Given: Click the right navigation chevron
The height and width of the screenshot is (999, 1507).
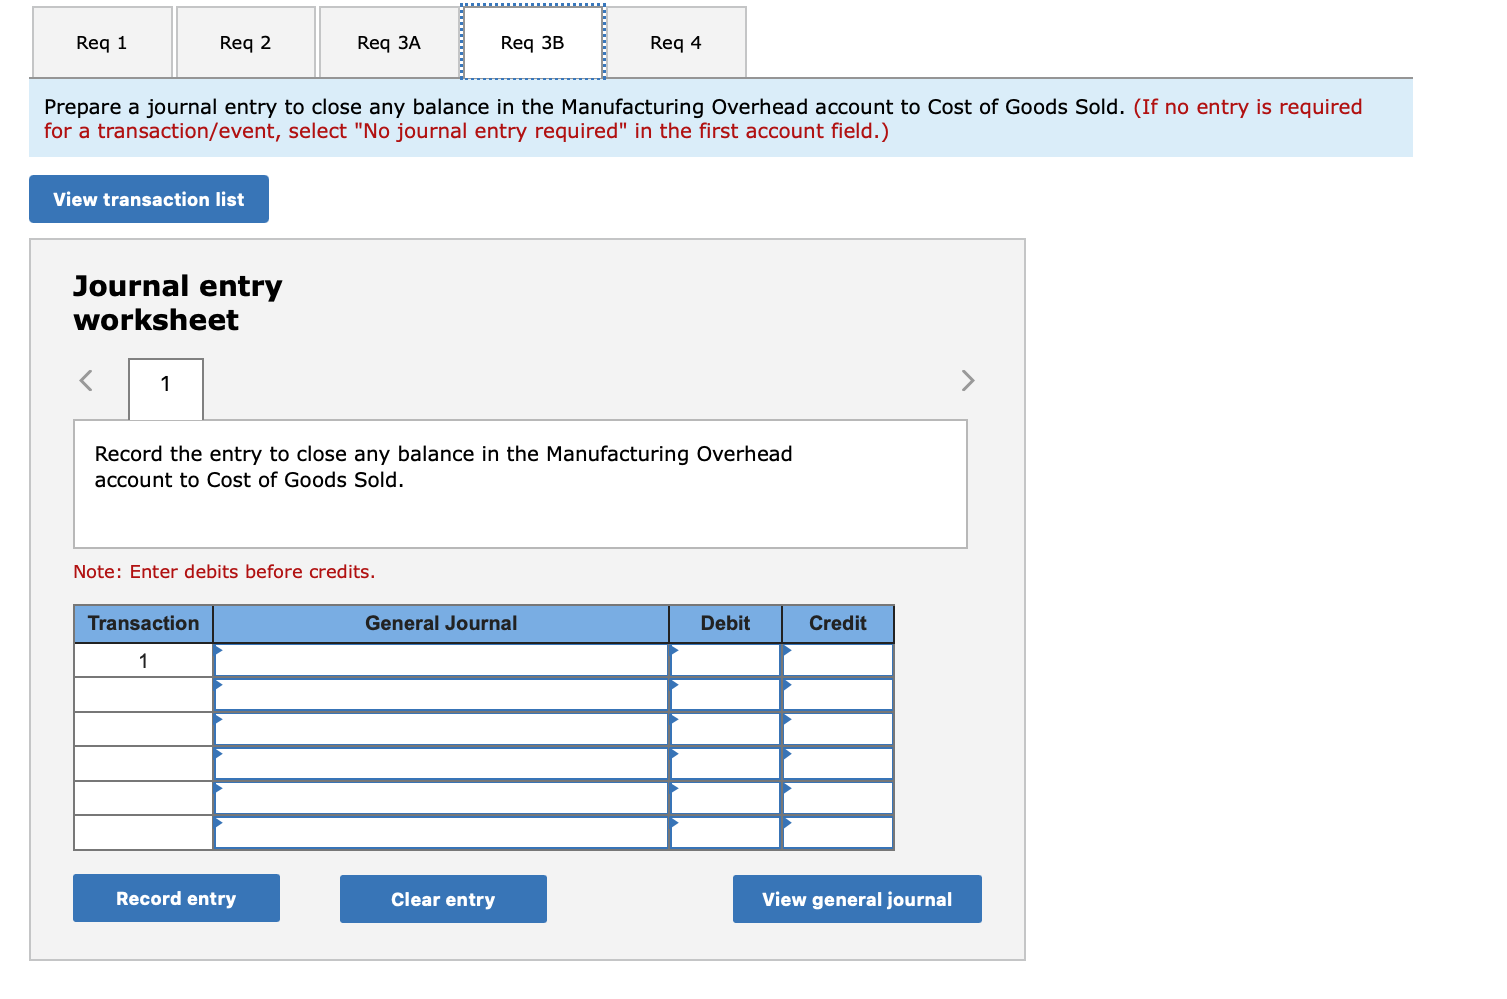Looking at the screenshot, I should 967,380.
